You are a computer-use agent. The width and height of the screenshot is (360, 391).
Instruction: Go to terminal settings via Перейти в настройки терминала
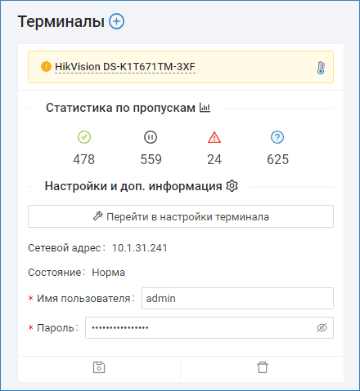coord(181,217)
